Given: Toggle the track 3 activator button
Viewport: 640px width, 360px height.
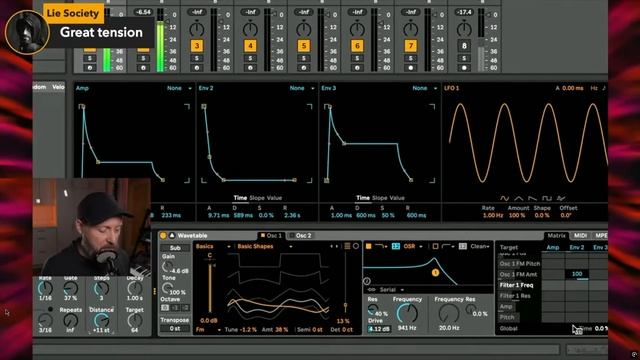Looking at the screenshot, I should (197, 46).
